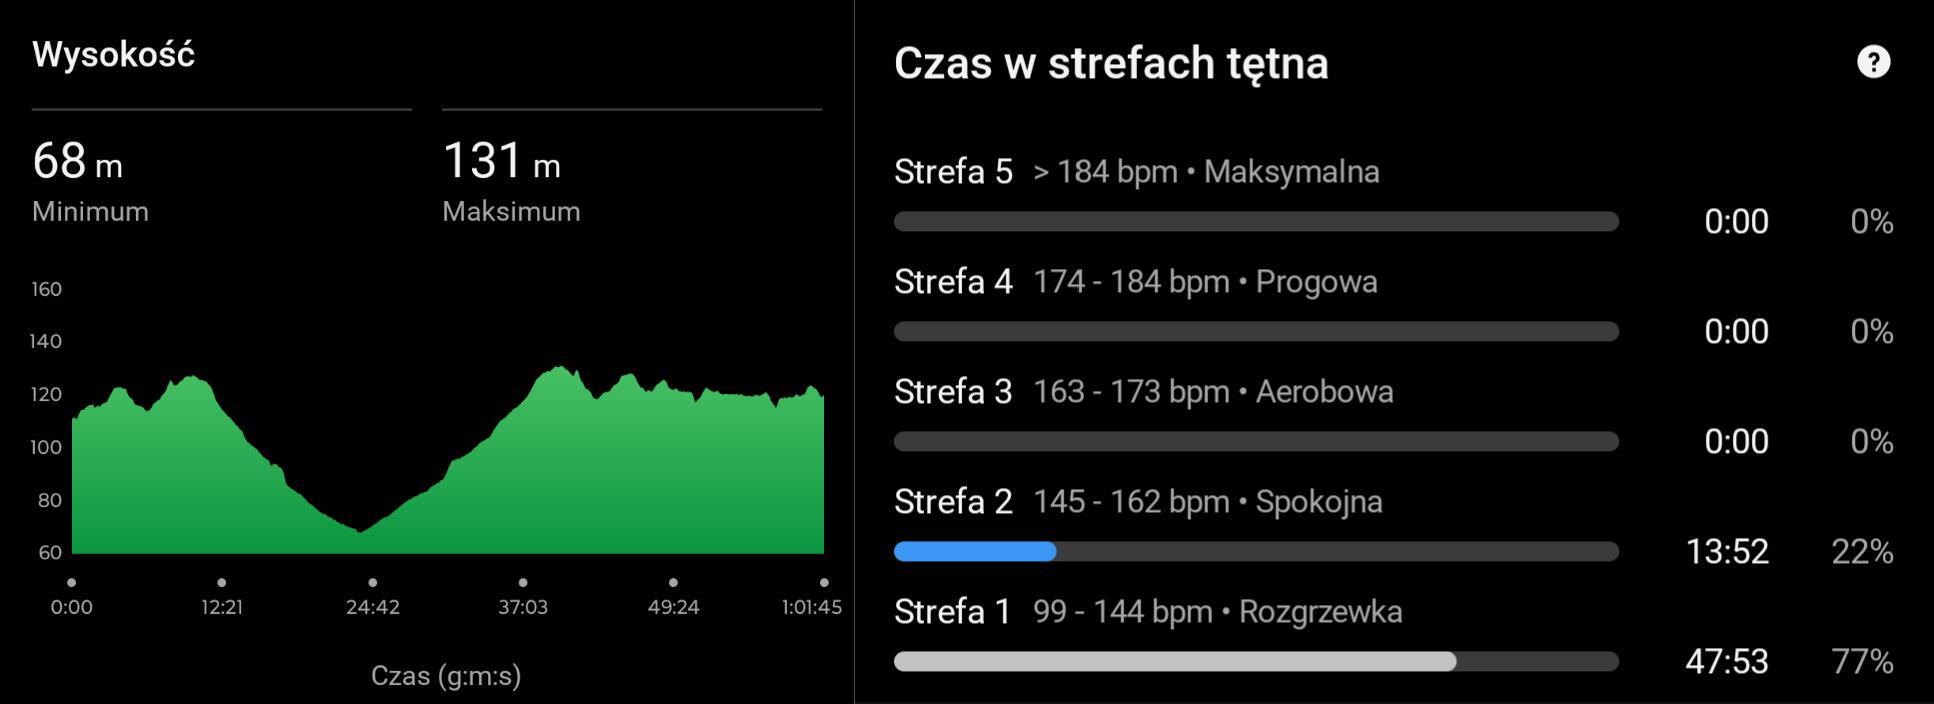Click the 37:03 time axis marker dot

click(x=523, y=582)
